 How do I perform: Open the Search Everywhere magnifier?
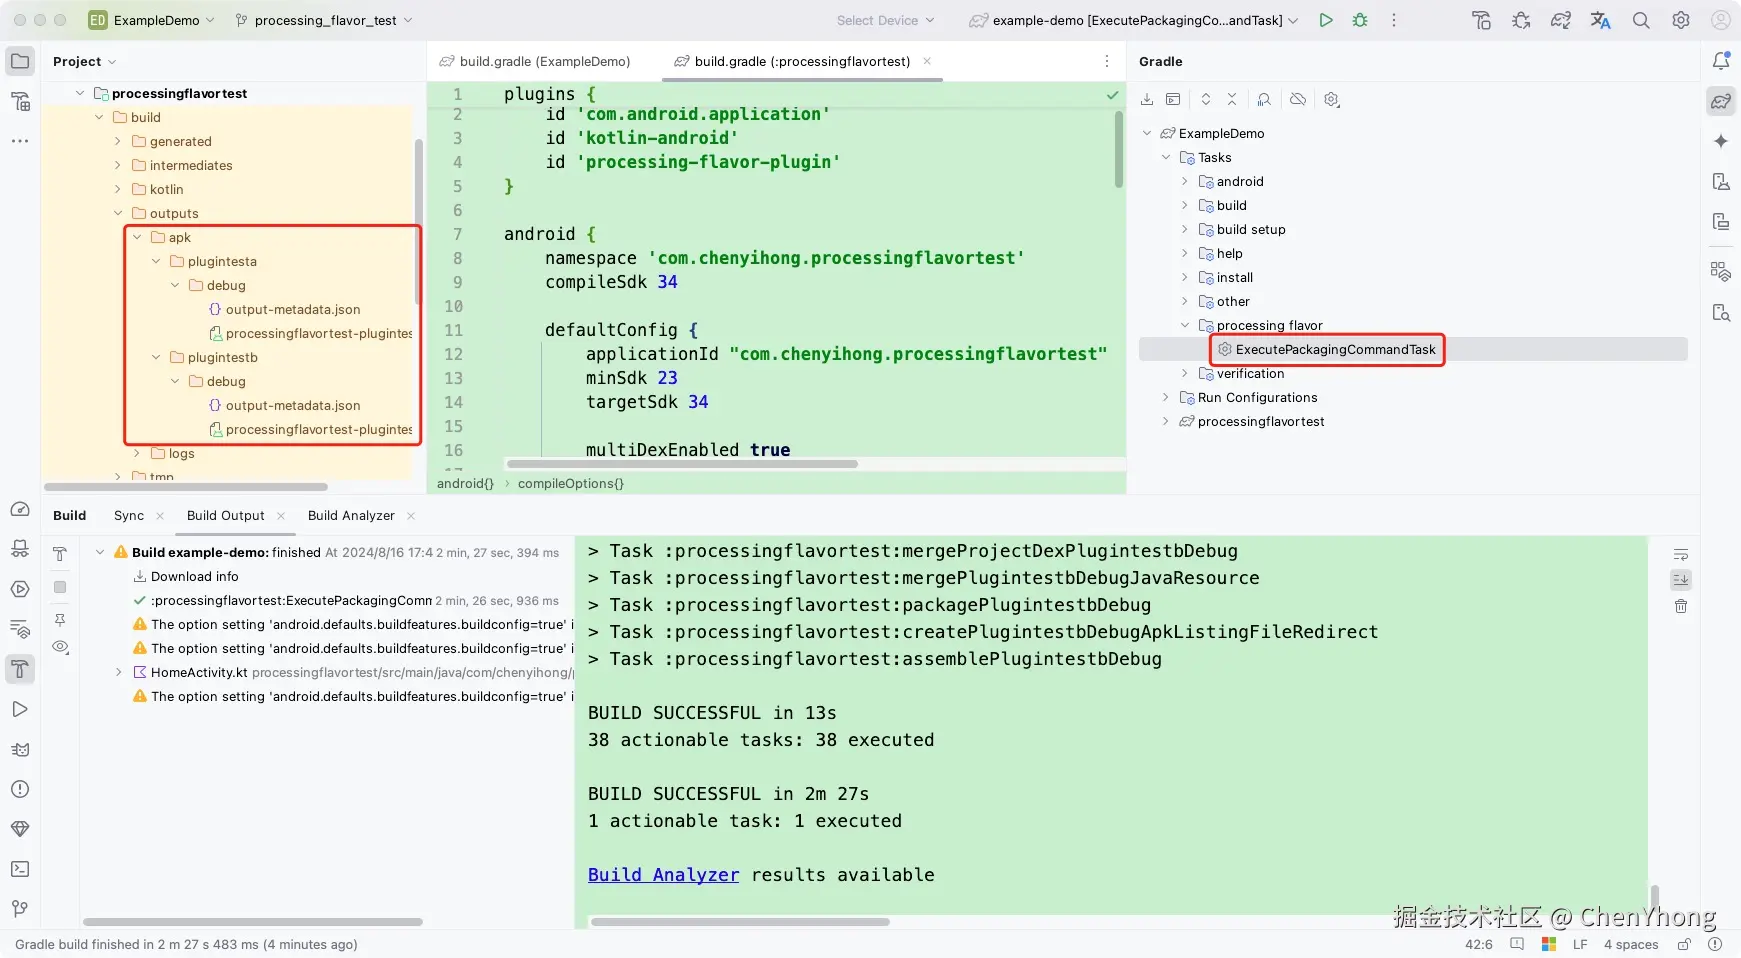tap(1641, 20)
